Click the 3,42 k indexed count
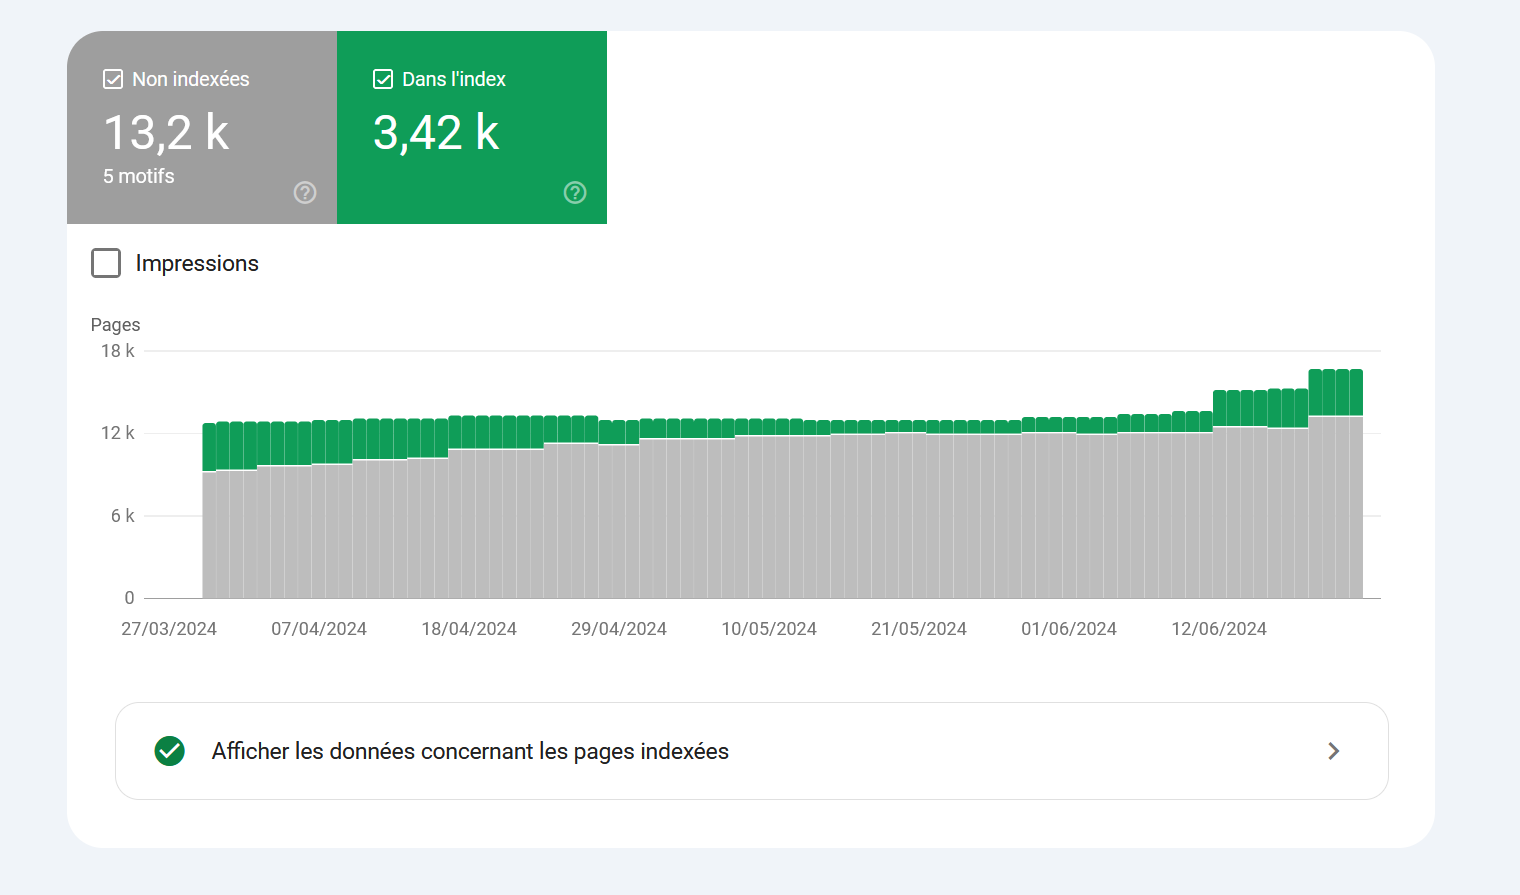Screen dimensions: 1520x895 tap(436, 133)
